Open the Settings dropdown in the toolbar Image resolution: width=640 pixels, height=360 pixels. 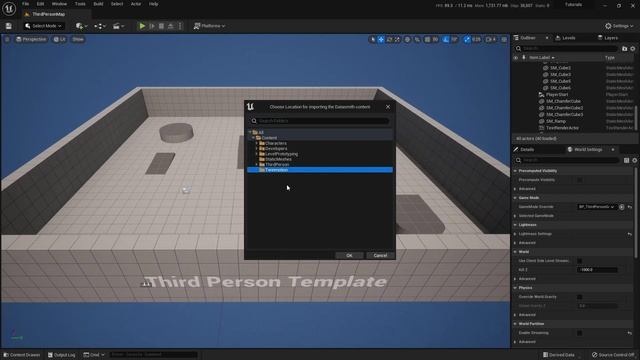tap(619, 26)
